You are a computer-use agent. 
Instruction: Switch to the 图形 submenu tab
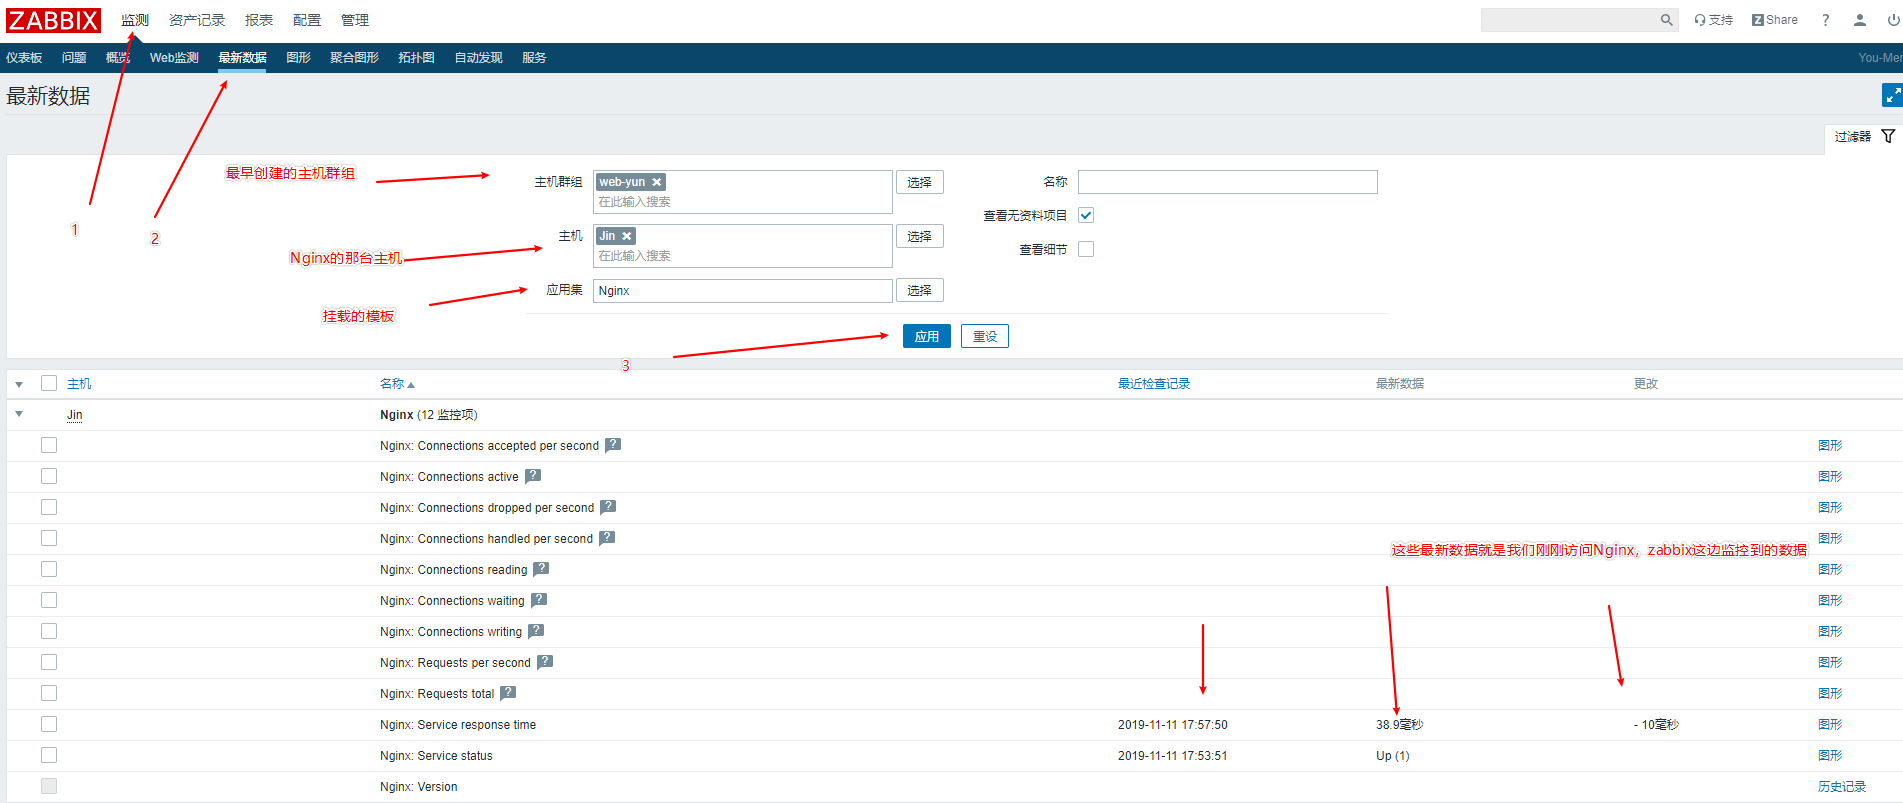[x=298, y=58]
